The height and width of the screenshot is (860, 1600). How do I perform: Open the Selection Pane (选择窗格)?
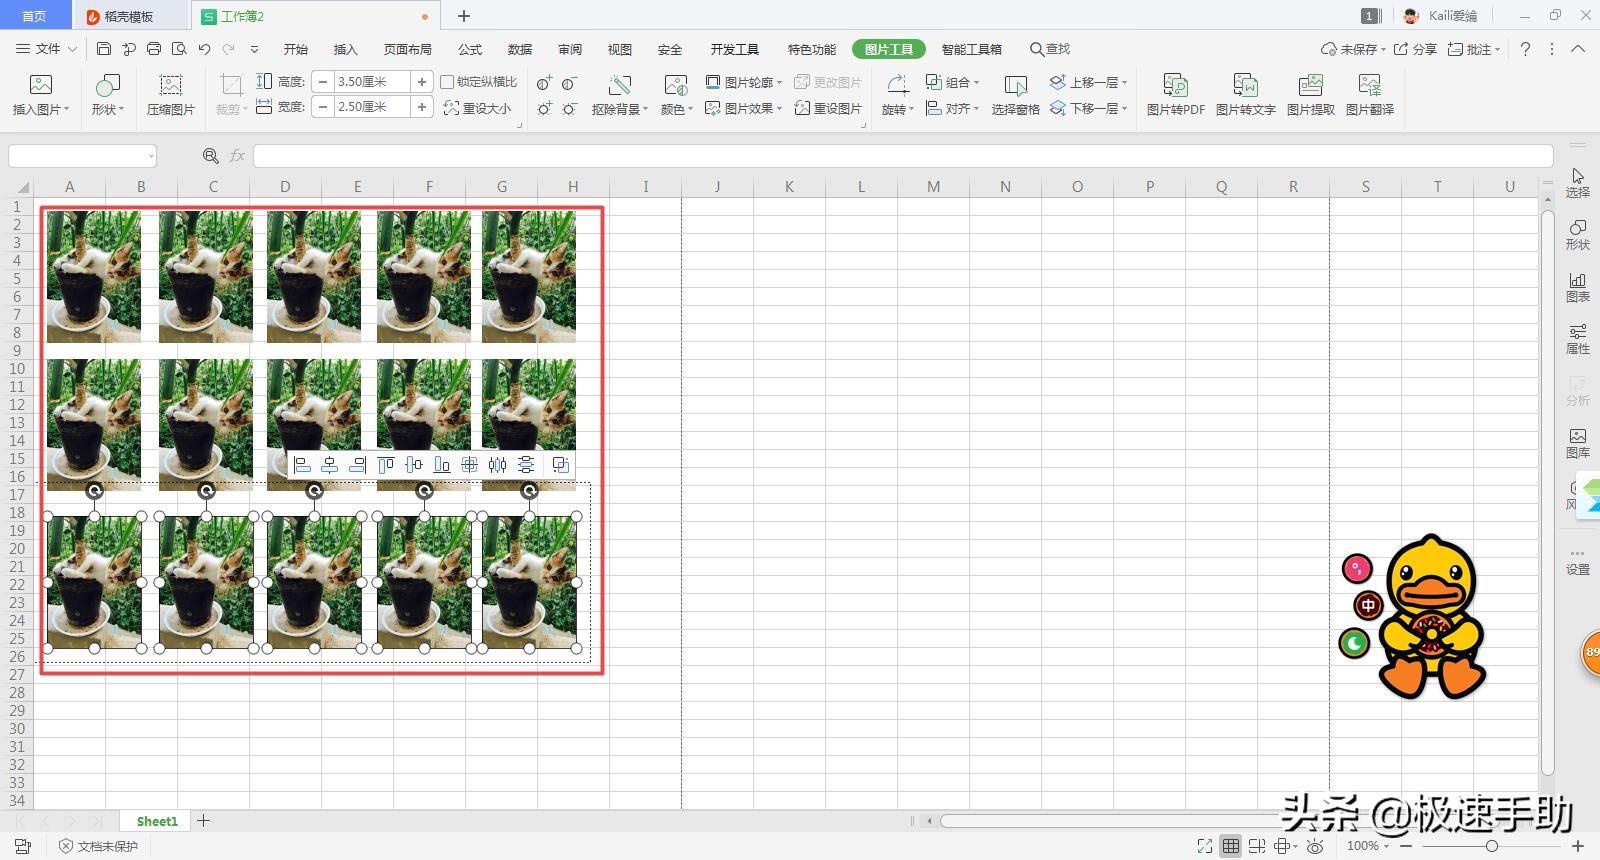click(x=1015, y=95)
